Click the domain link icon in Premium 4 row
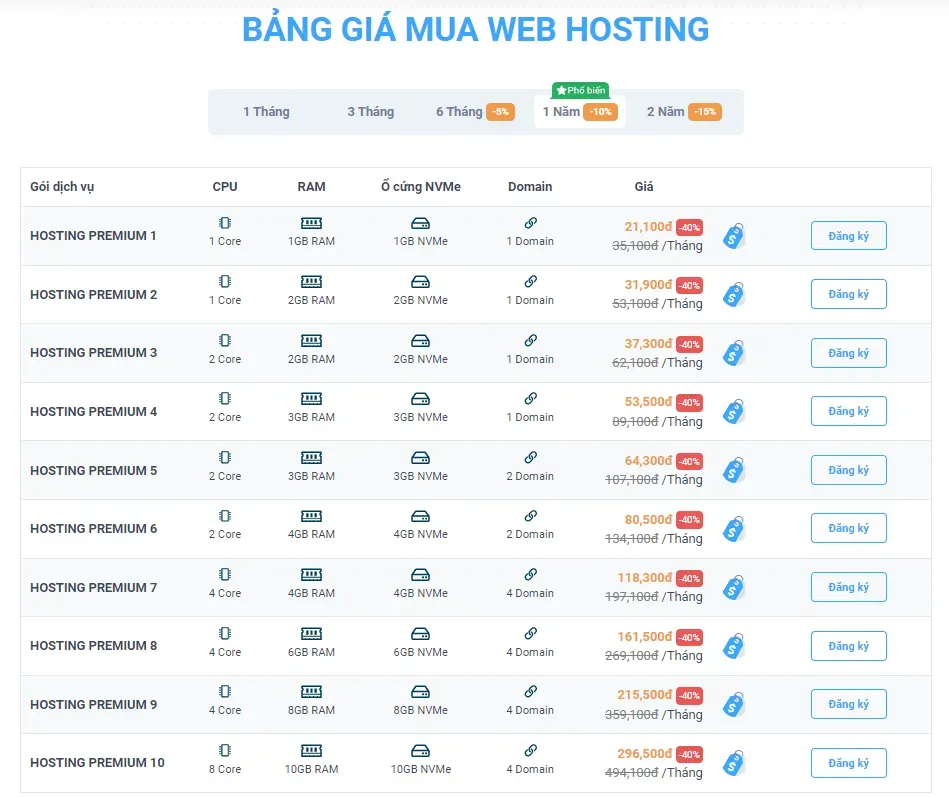Screen dimensions: 949x798 (530, 399)
